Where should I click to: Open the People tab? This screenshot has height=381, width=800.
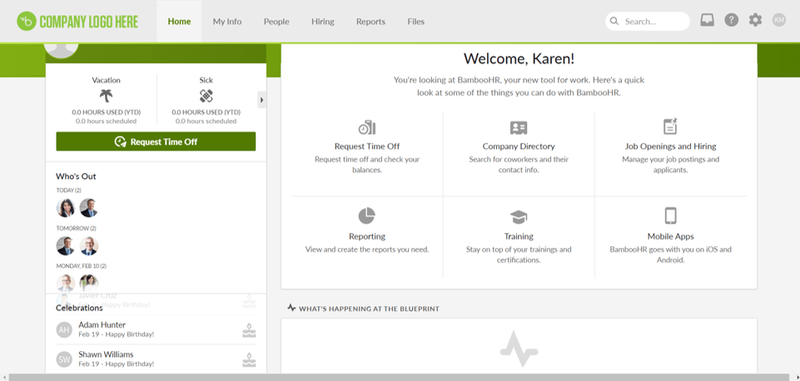(276, 21)
